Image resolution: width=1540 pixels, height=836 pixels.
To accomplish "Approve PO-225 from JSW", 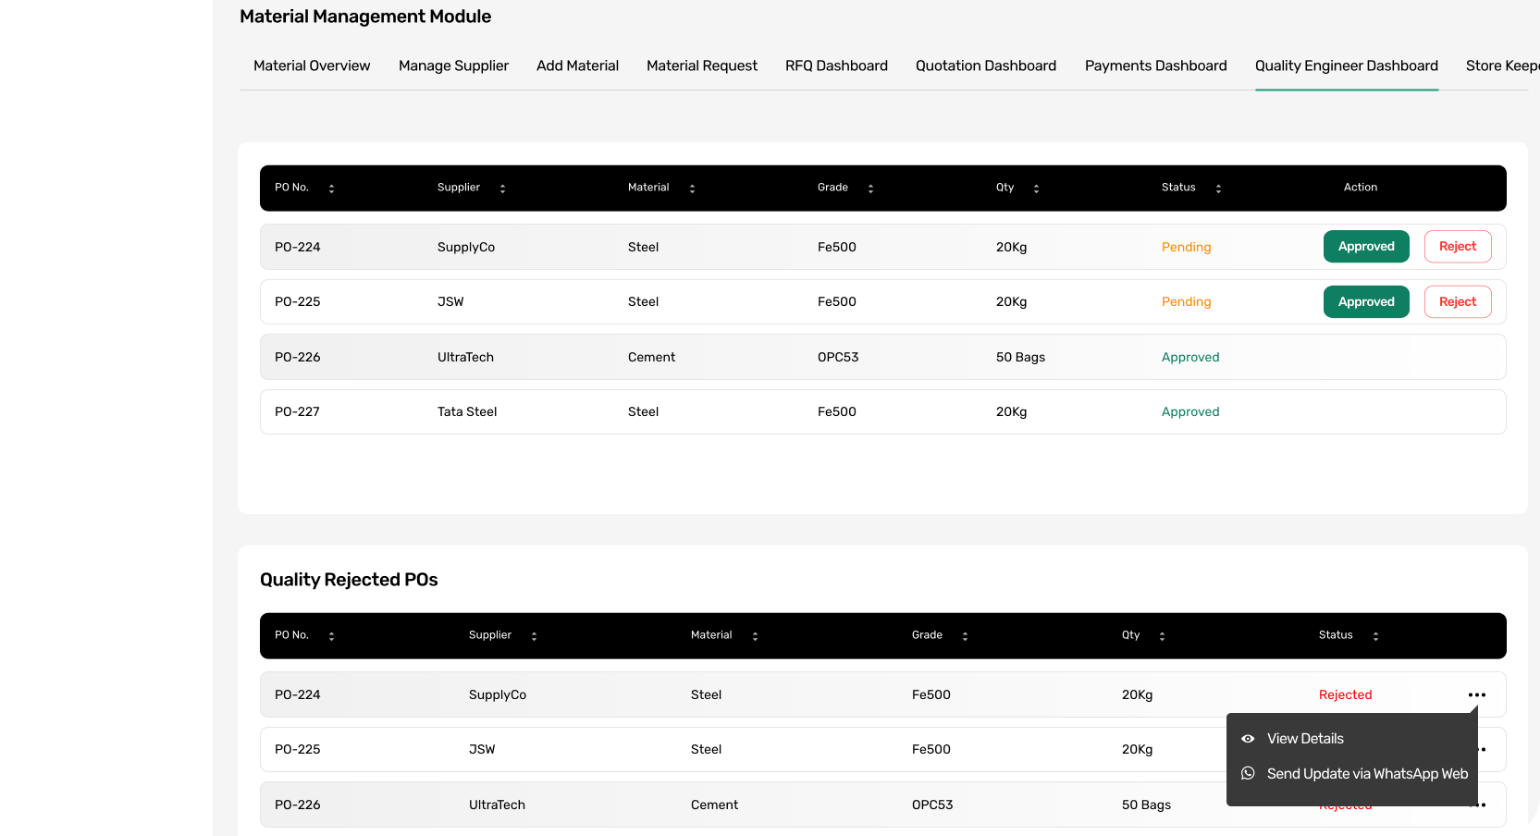I will pyautogui.click(x=1366, y=302).
